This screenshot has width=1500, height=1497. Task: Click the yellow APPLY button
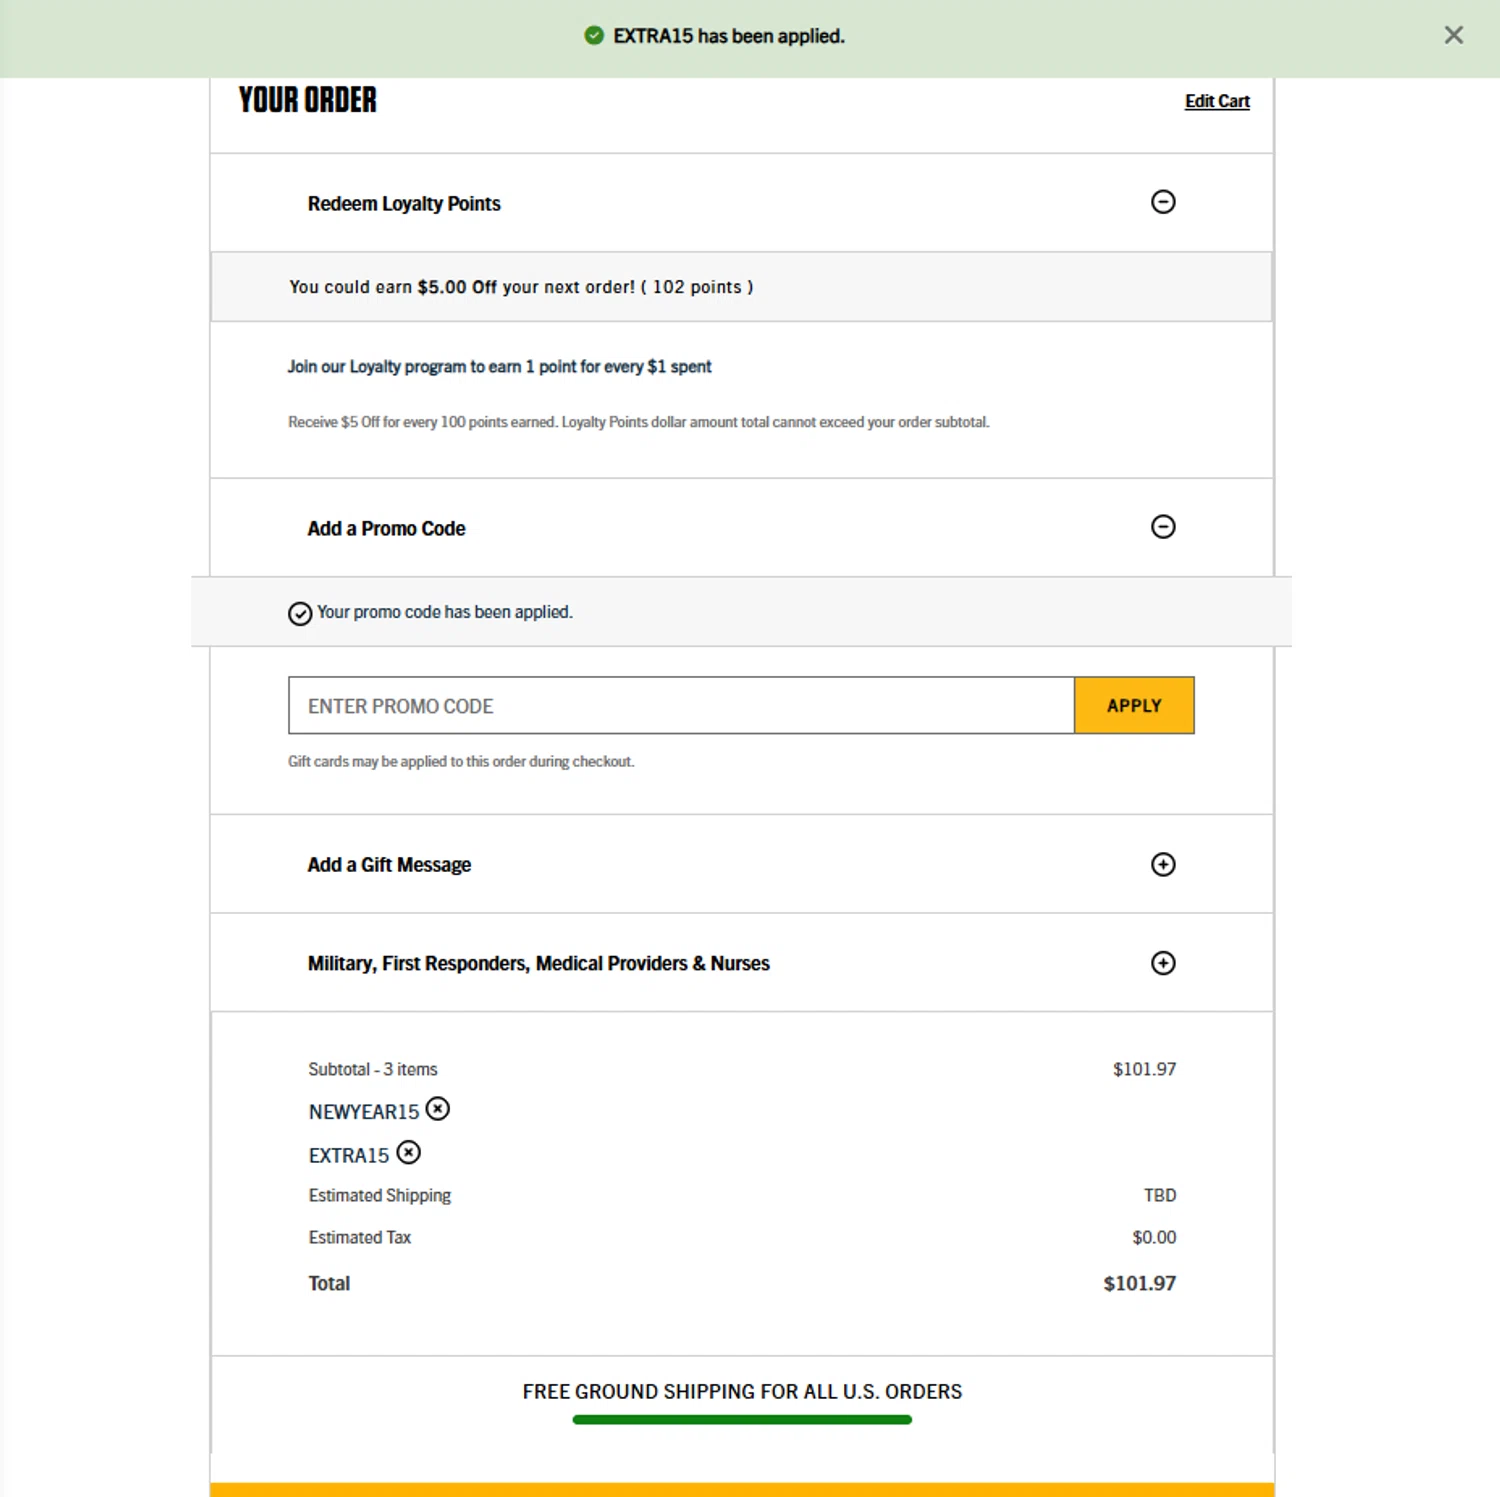(x=1134, y=706)
